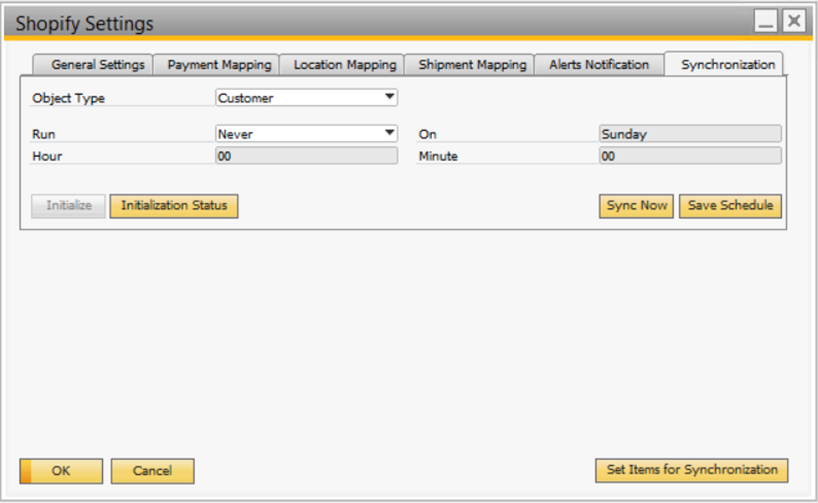Click the Hour input field
Viewport: 818px width, 503px height.
pos(306,156)
